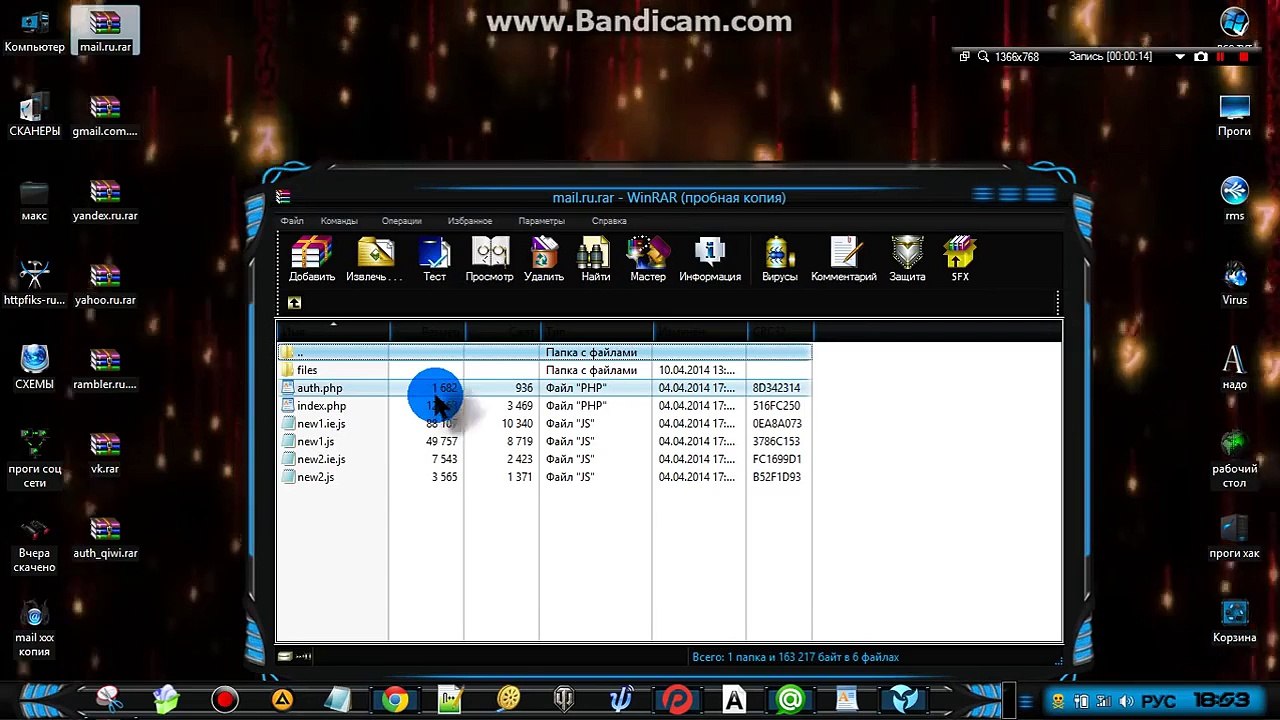Open Просмотр (View) in WinRAR toolbar
1280x720 pixels.
[489, 259]
